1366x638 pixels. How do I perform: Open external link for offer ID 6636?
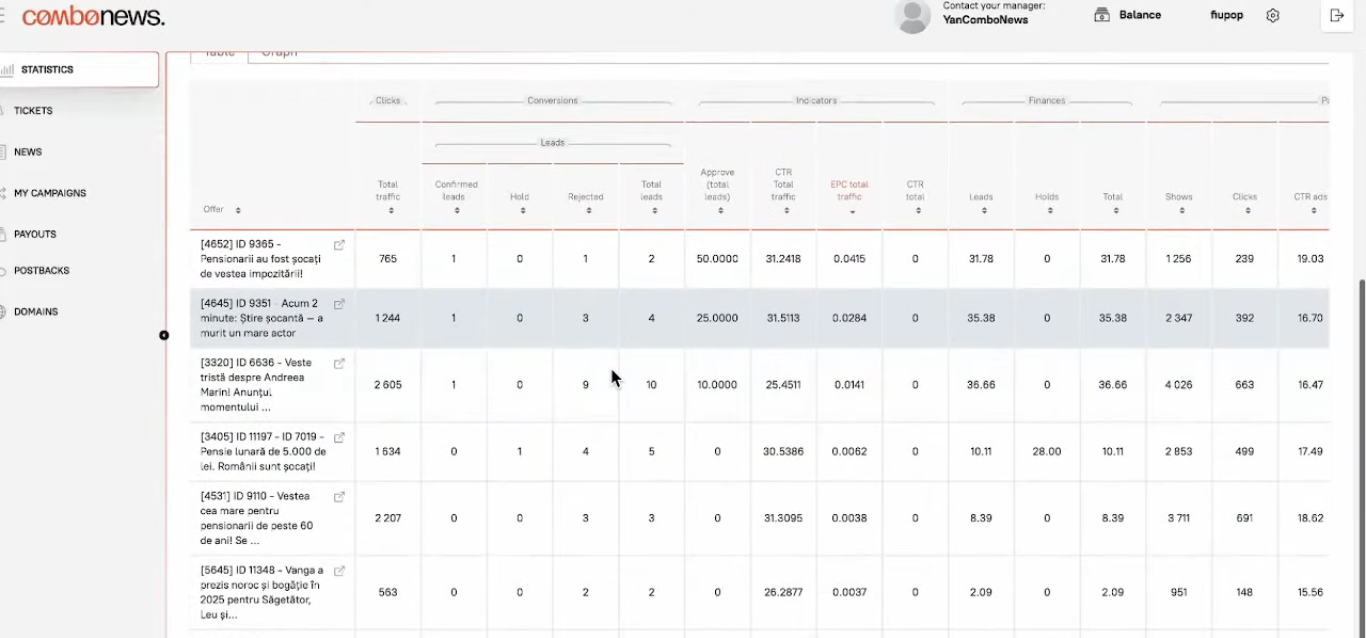[x=339, y=364]
